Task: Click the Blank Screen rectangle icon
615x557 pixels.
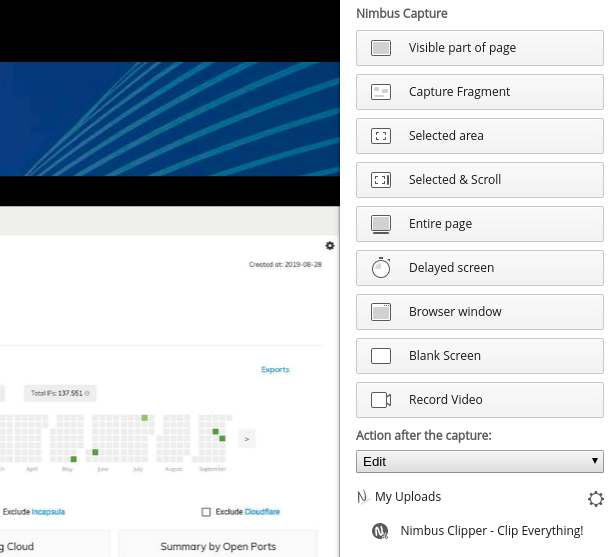Action: click(x=381, y=356)
